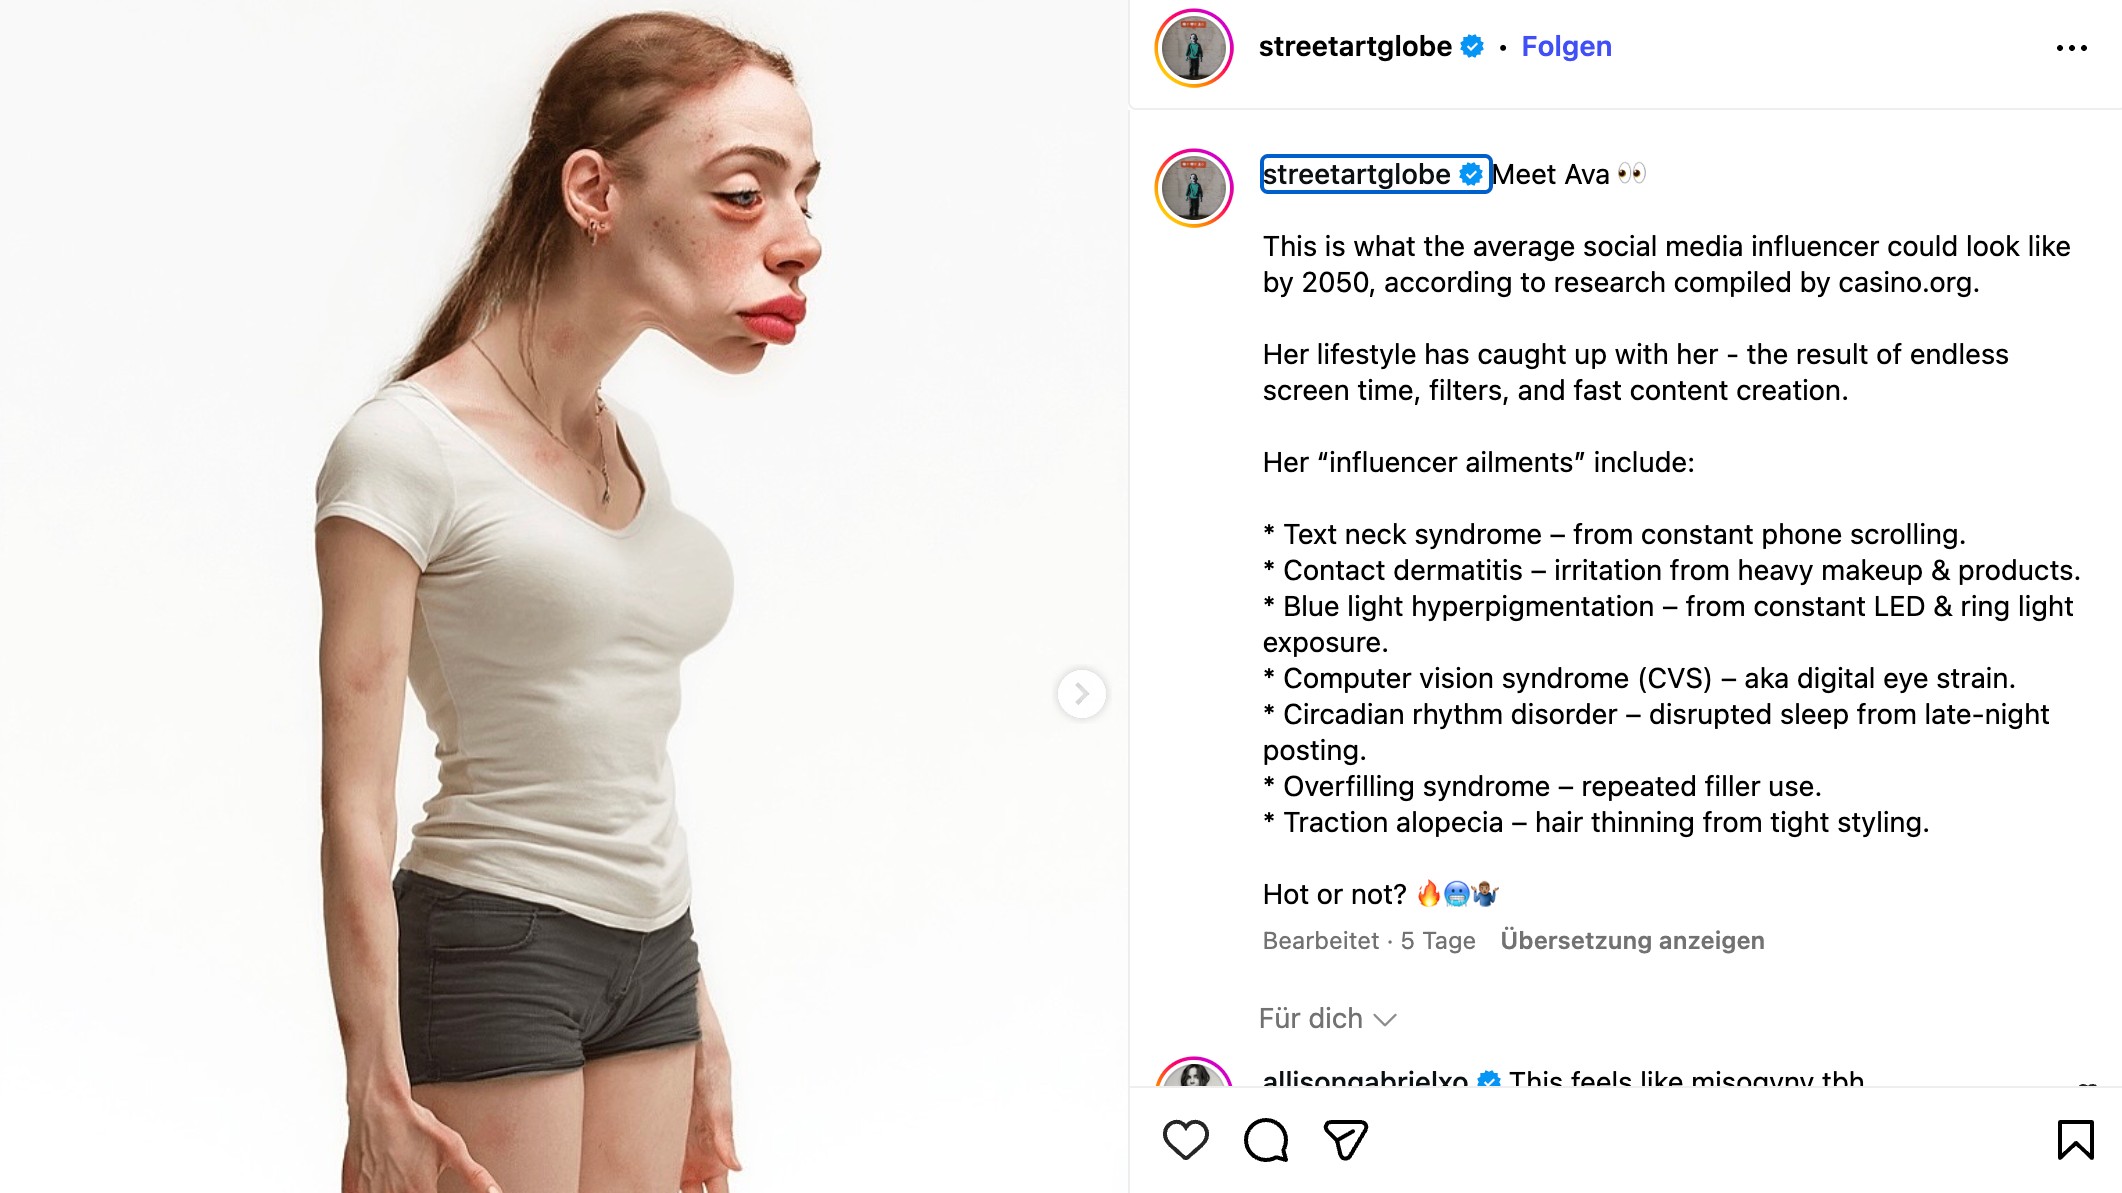Click the verified badge in the post header

[x=1472, y=46]
